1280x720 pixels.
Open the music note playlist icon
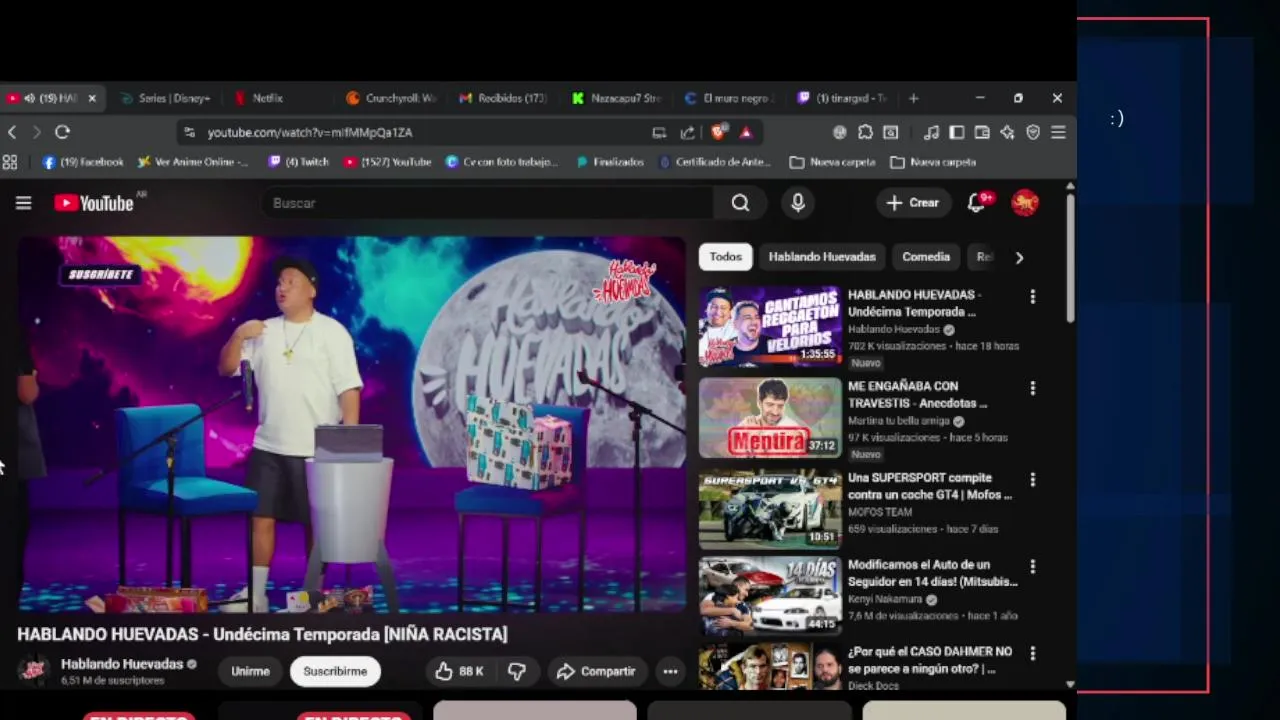[931, 132]
